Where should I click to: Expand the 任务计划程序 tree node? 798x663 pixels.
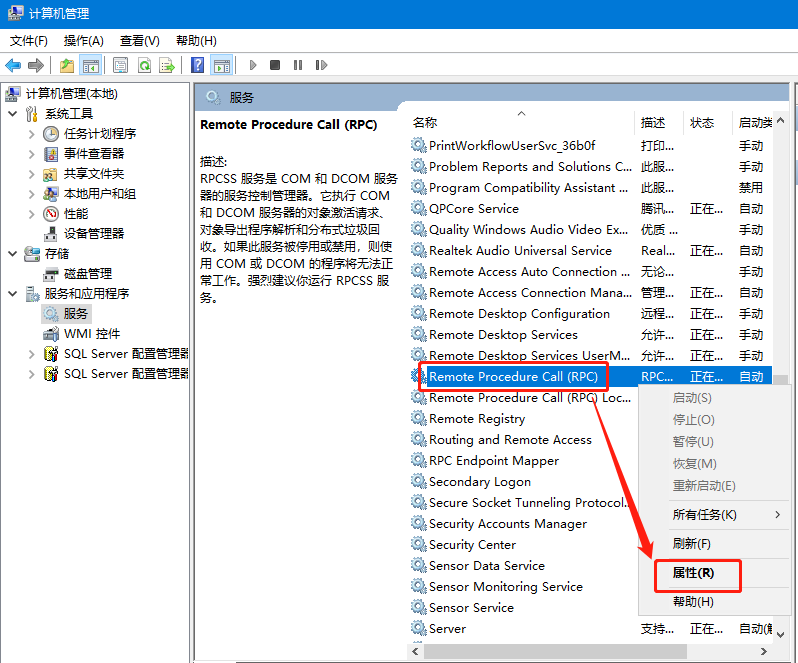[32, 134]
